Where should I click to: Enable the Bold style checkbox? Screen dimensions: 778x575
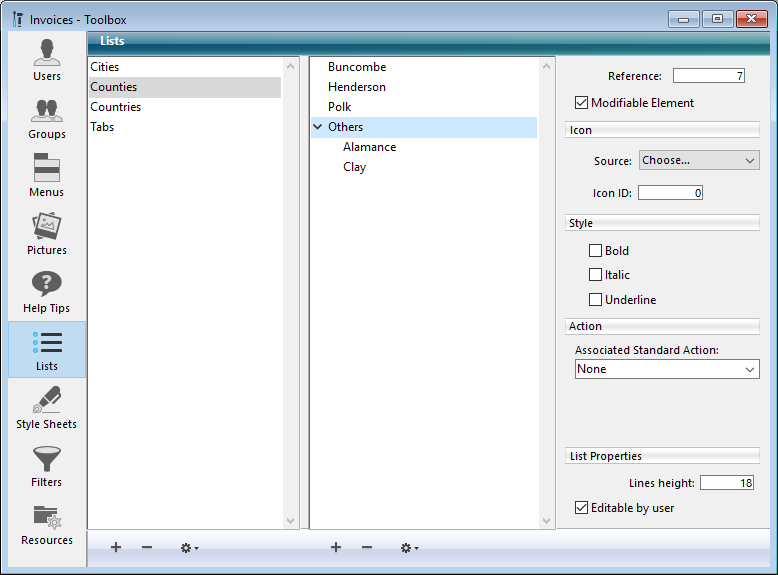[x=596, y=251]
